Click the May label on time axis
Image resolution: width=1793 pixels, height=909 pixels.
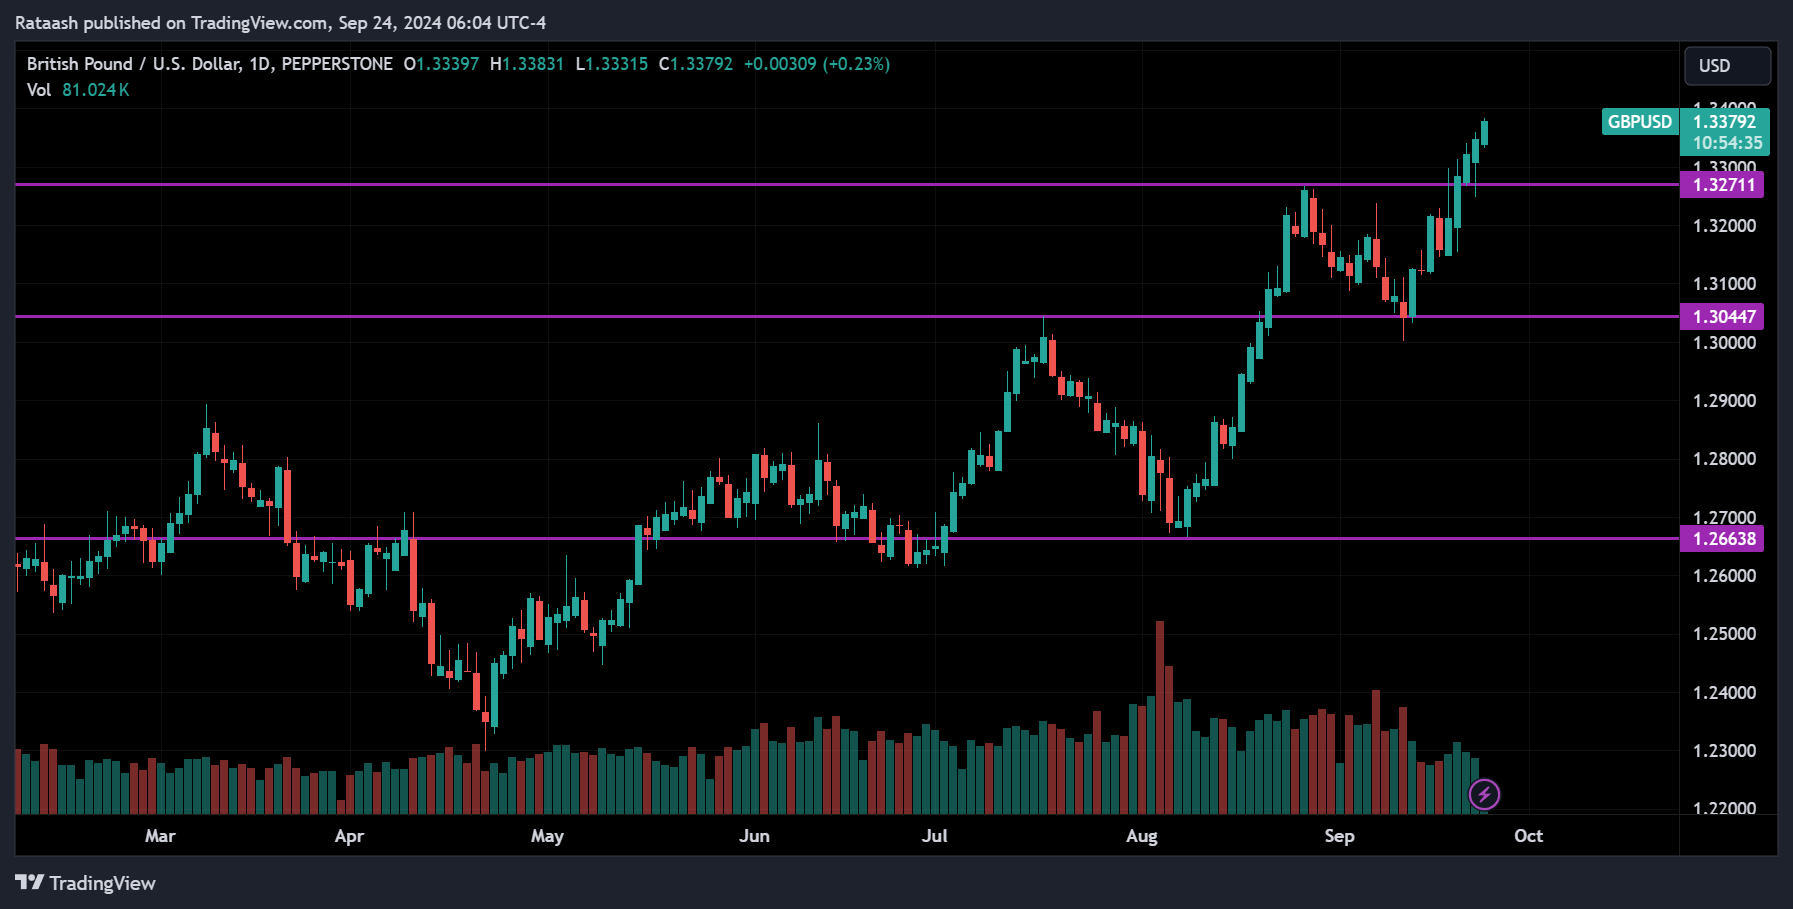click(547, 836)
